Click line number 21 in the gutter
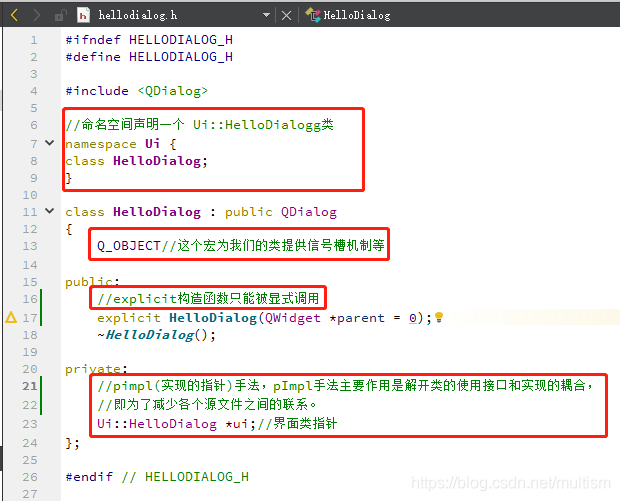620x501 pixels. click(x=30, y=386)
